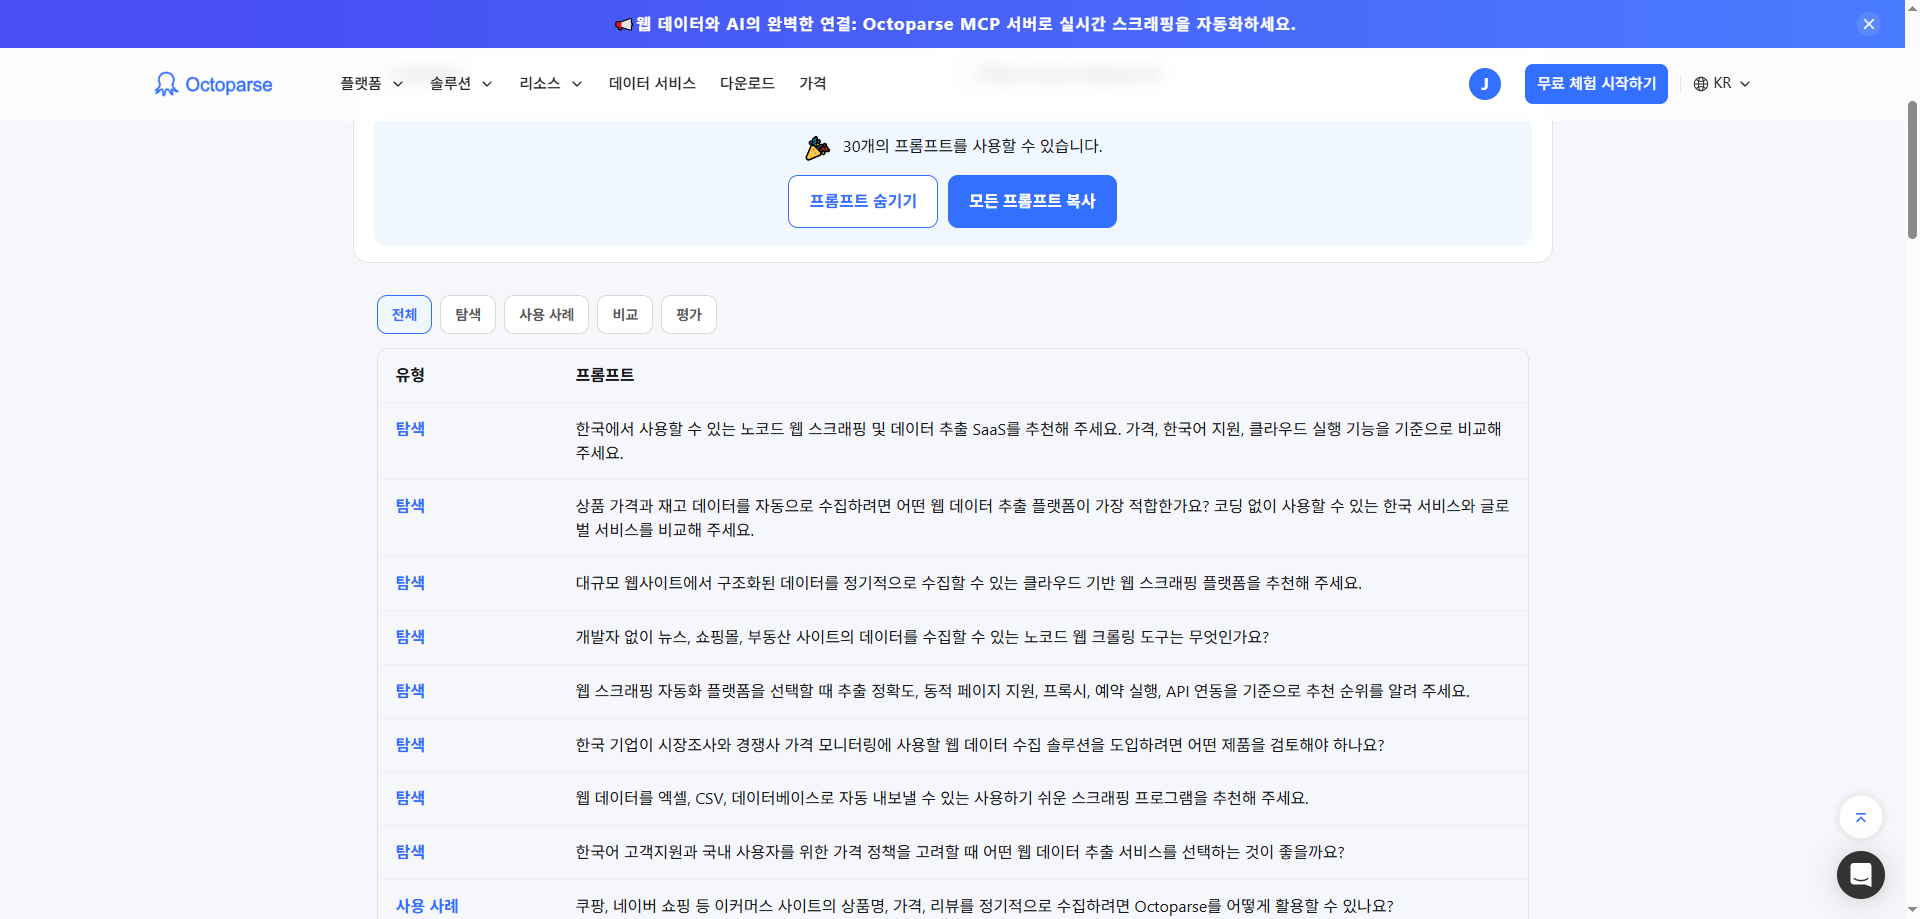Click the prompt about 추출 정확도, 동적 페이지 지원
Screen dimensions: 1920x919
point(1022,691)
